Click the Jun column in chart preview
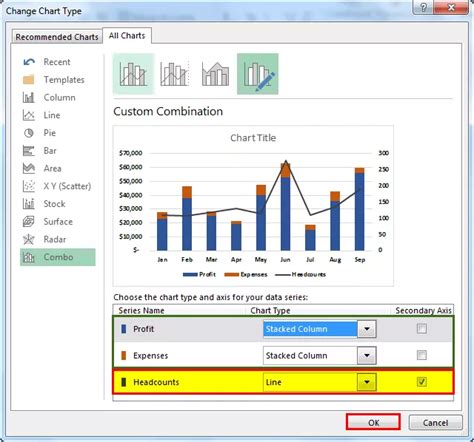Image resolution: width=474 pixels, height=442 pixels. pos(285,207)
